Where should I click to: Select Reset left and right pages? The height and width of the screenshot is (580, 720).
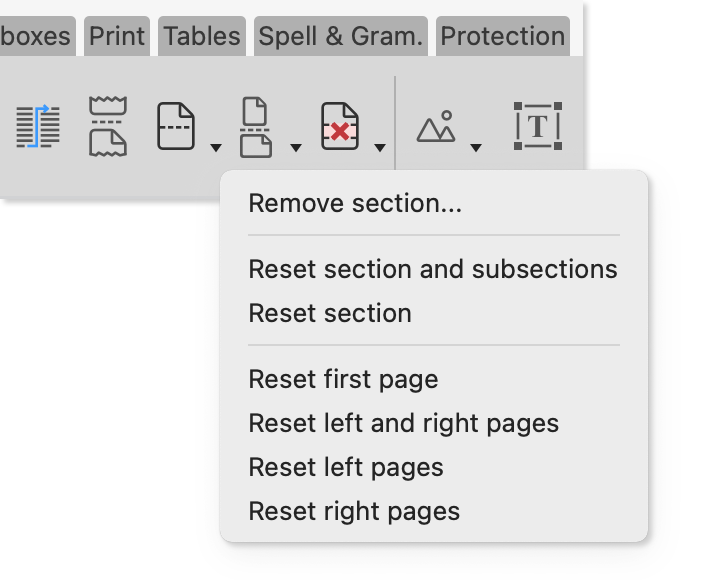pyautogui.click(x=403, y=424)
